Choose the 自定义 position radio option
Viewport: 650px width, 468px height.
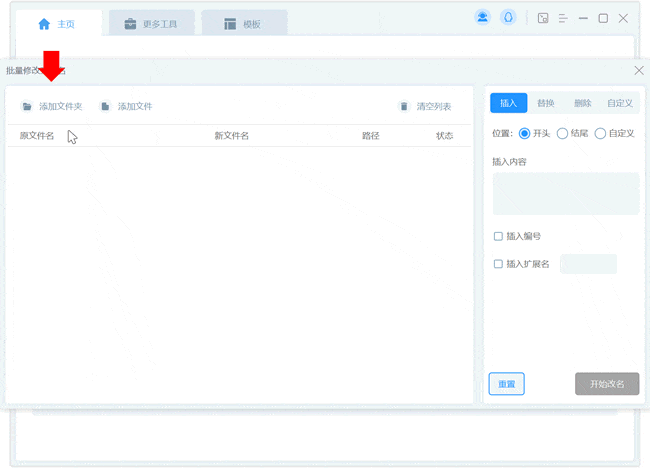(x=600, y=133)
